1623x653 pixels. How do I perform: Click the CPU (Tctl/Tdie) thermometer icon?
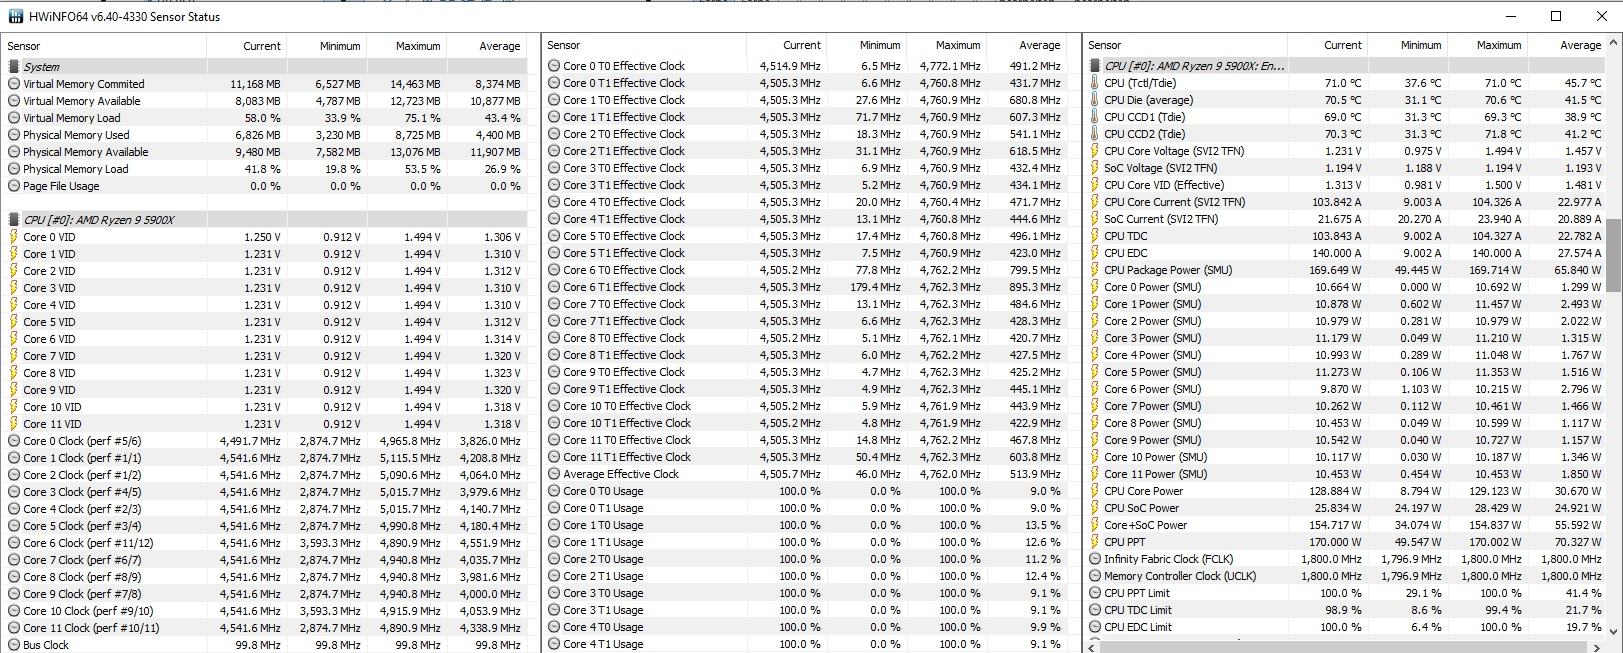1095,83
